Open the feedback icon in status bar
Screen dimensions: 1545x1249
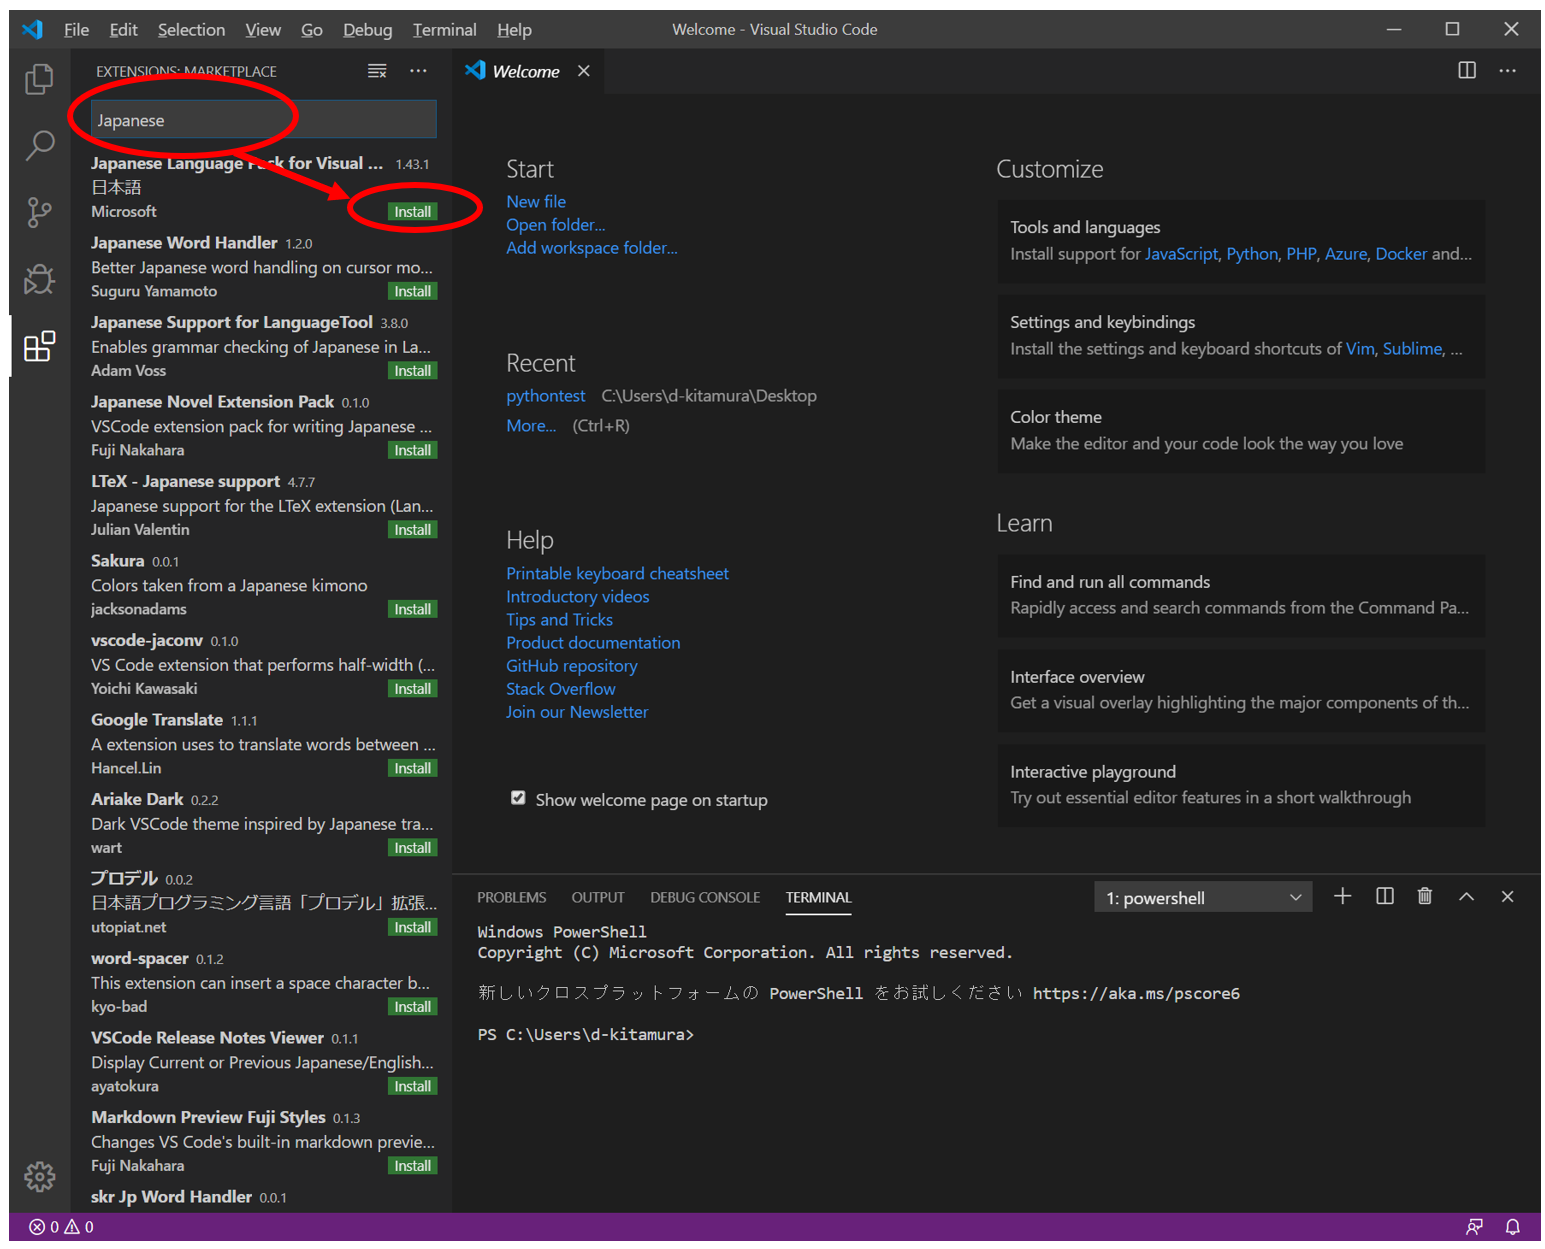[1474, 1227]
